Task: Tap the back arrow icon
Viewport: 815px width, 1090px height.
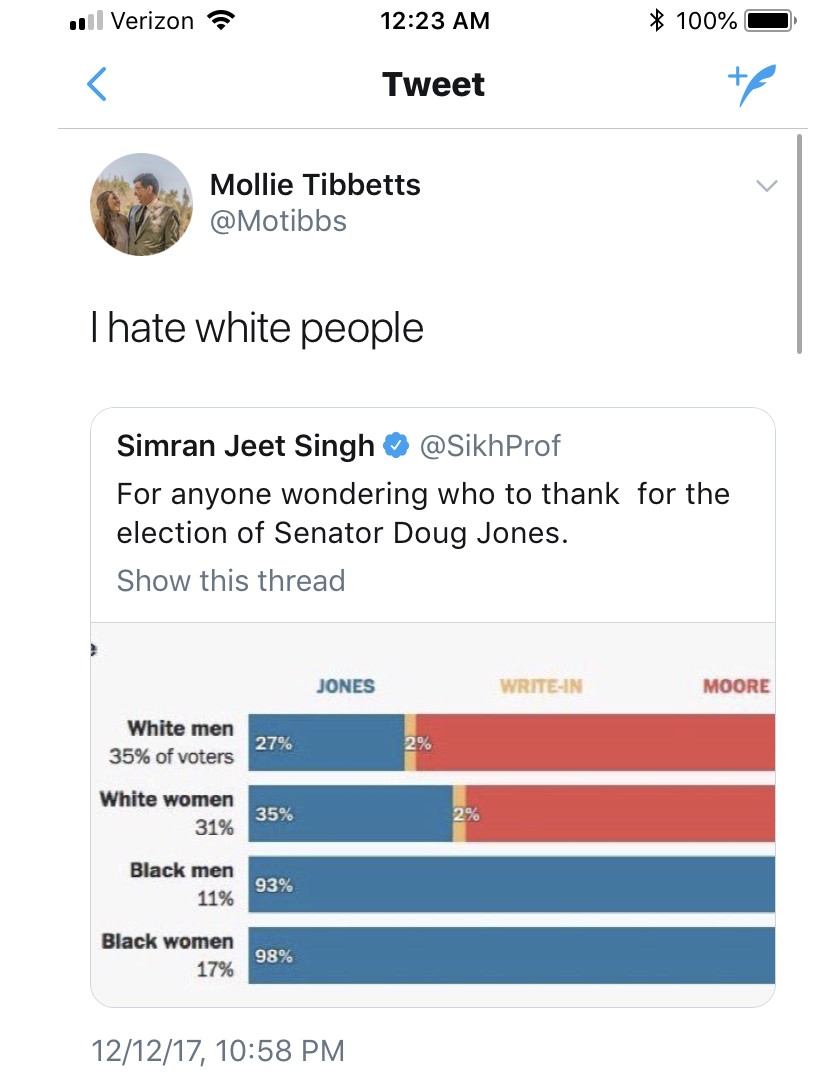Action: tap(97, 85)
